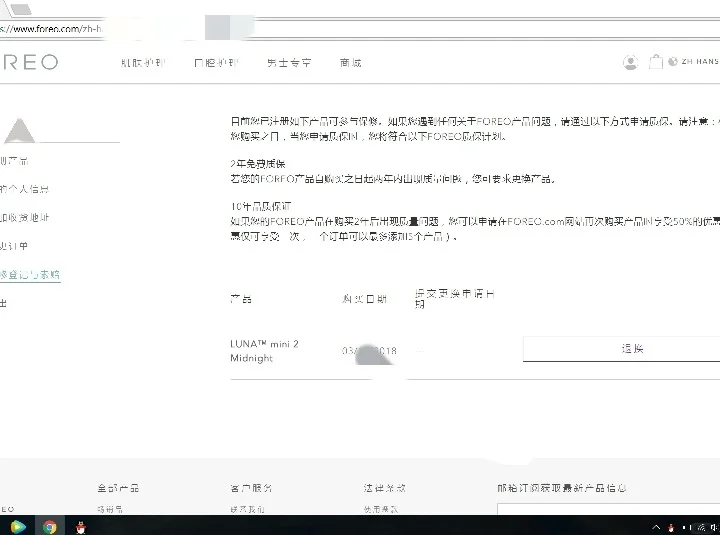Viewport: 720px width, 535px height.
Task: Open the first link under 全部产品
Action: click(x=110, y=509)
